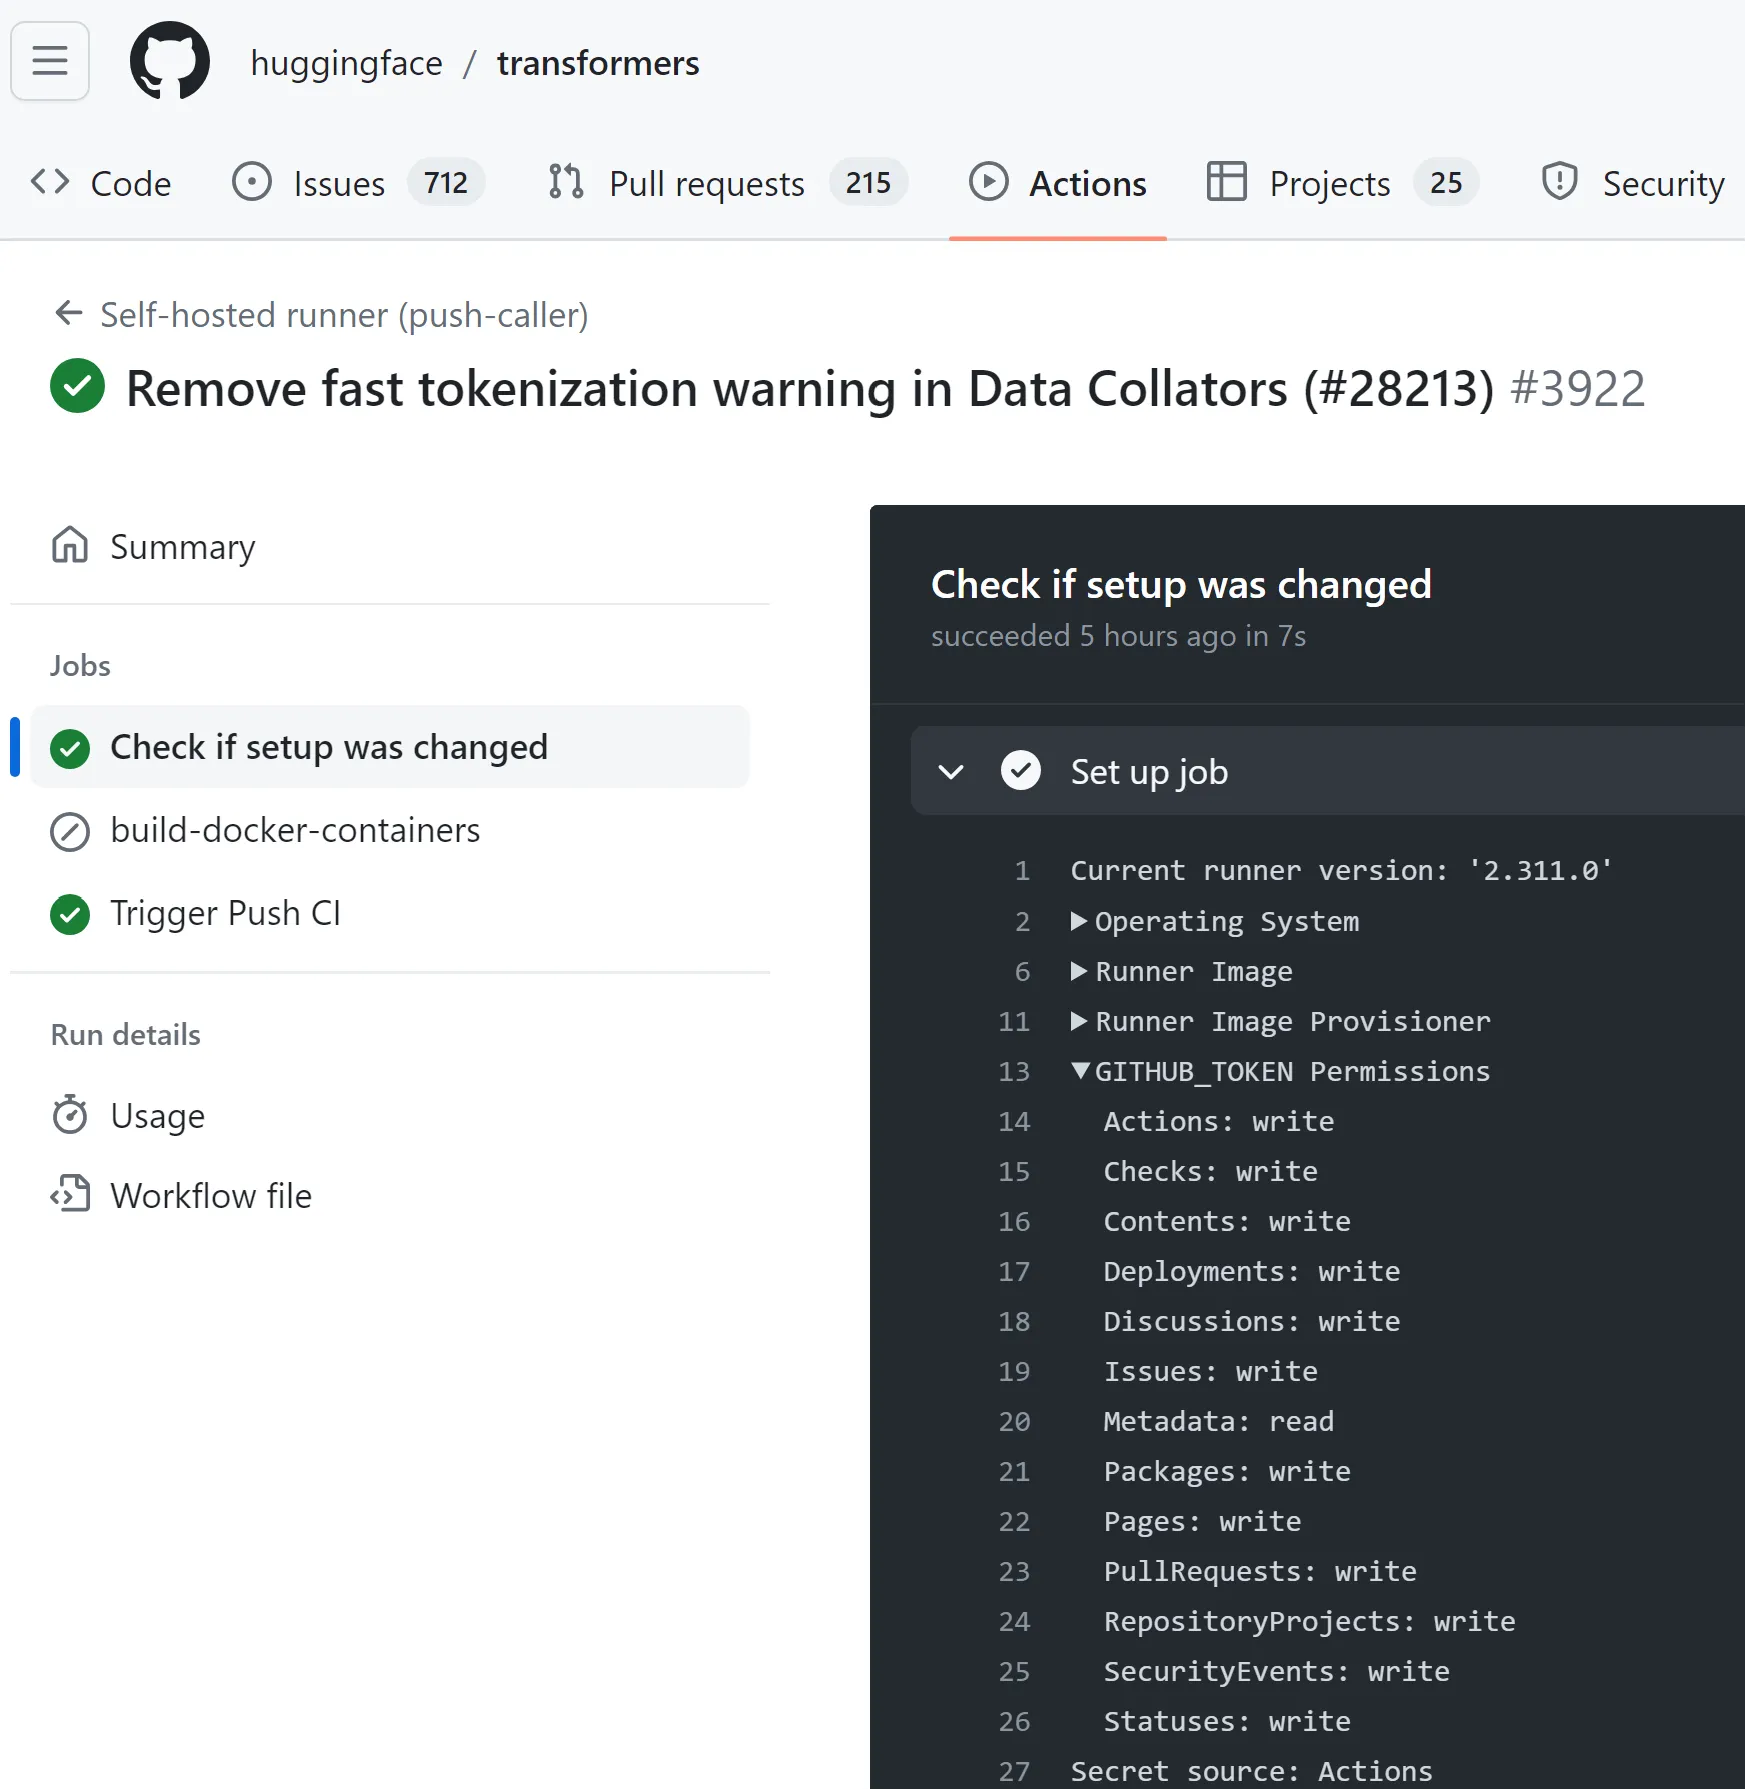This screenshot has height=1790, width=1746.
Task: Expand the Operating System log group
Action: click(1079, 921)
